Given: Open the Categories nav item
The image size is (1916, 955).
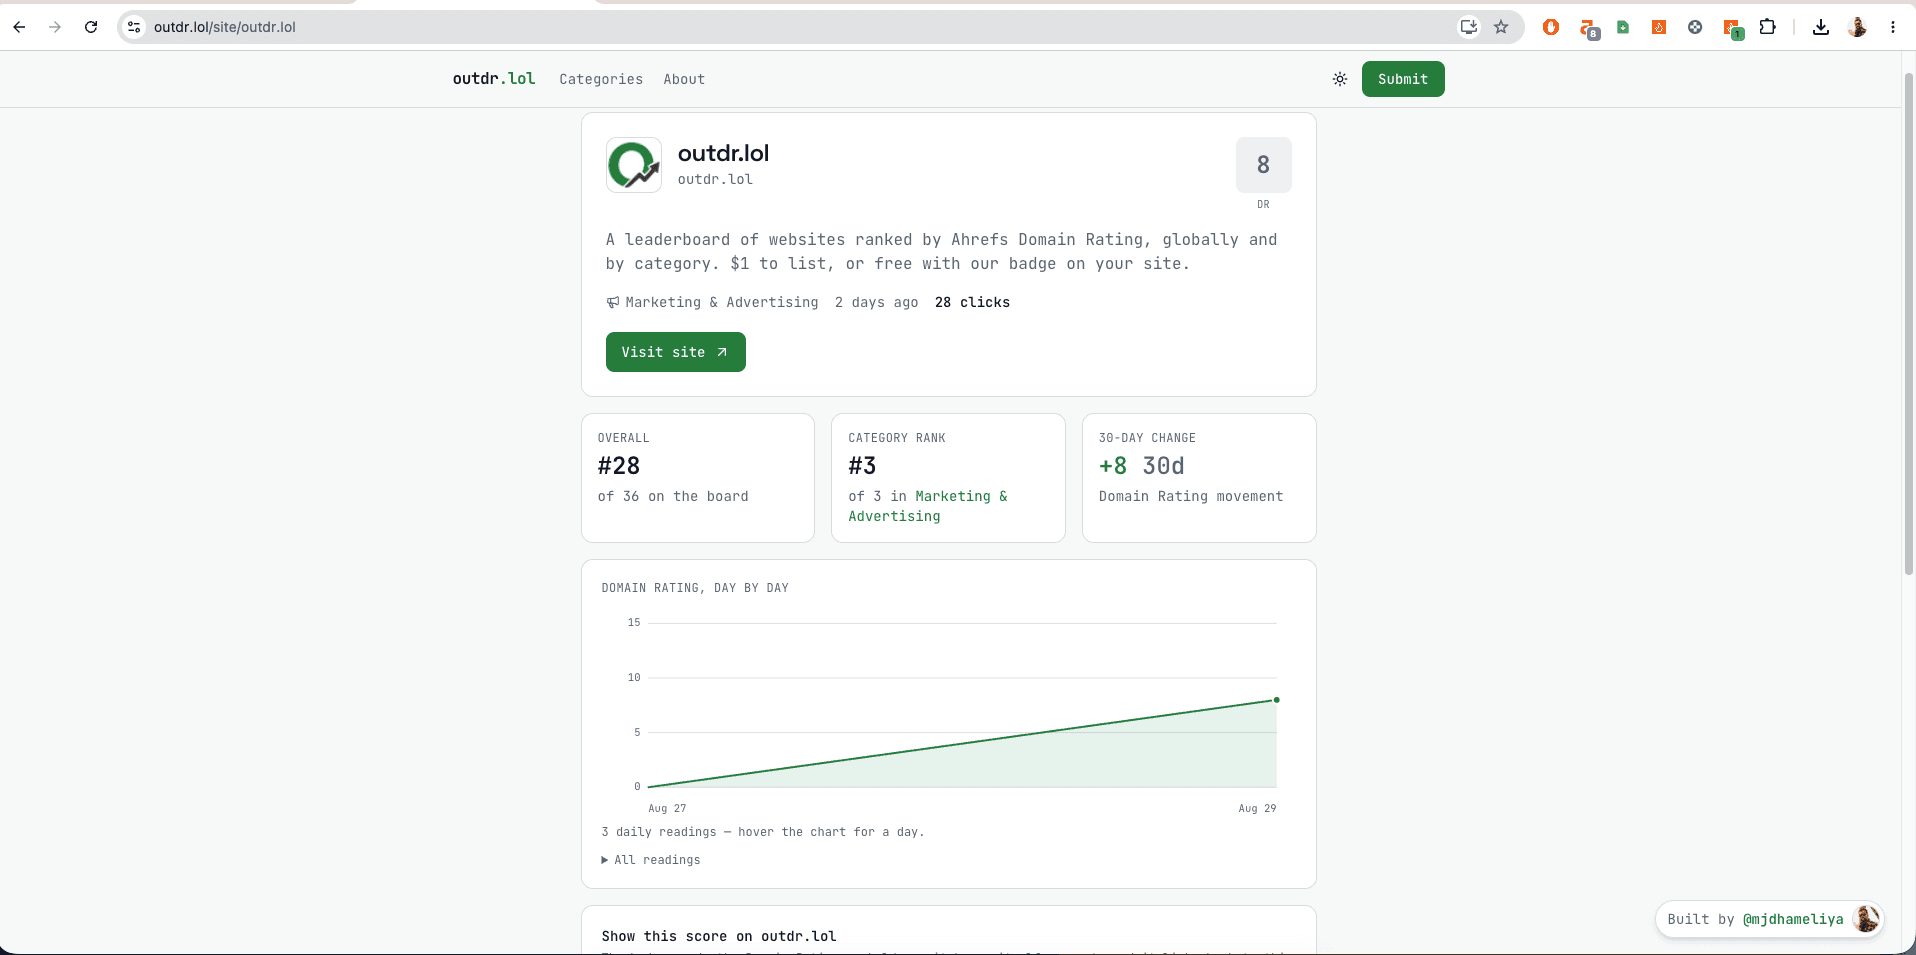Looking at the screenshot, I should coord(601,79).
